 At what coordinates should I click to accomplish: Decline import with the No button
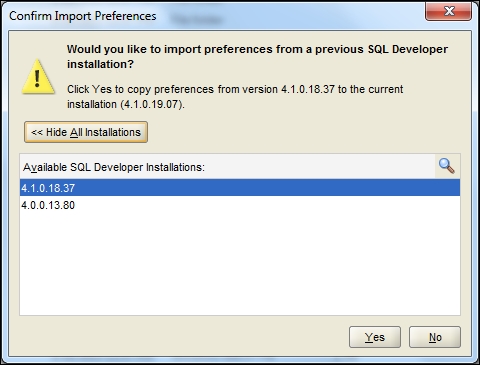coord(435,337)
